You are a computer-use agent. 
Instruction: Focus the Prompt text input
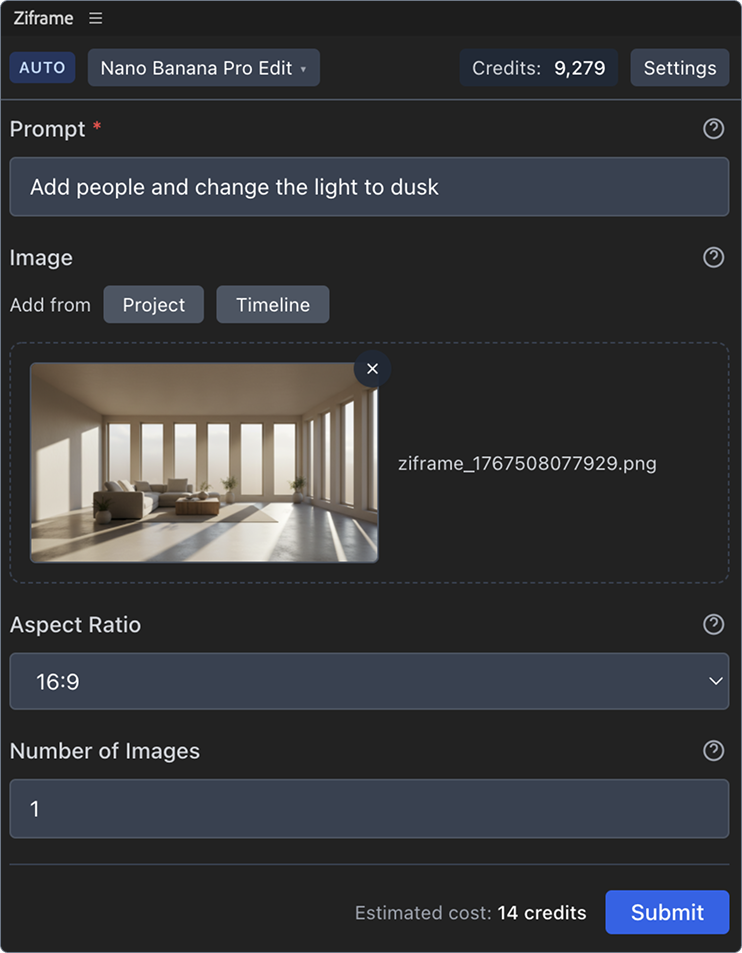click(x=369, y=187)
